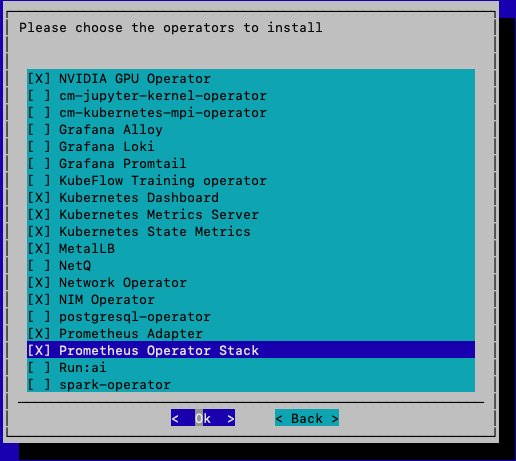516x461 pixels.
Task: Click the 'Grafana Loki' label text
Action: coord(107,147)
